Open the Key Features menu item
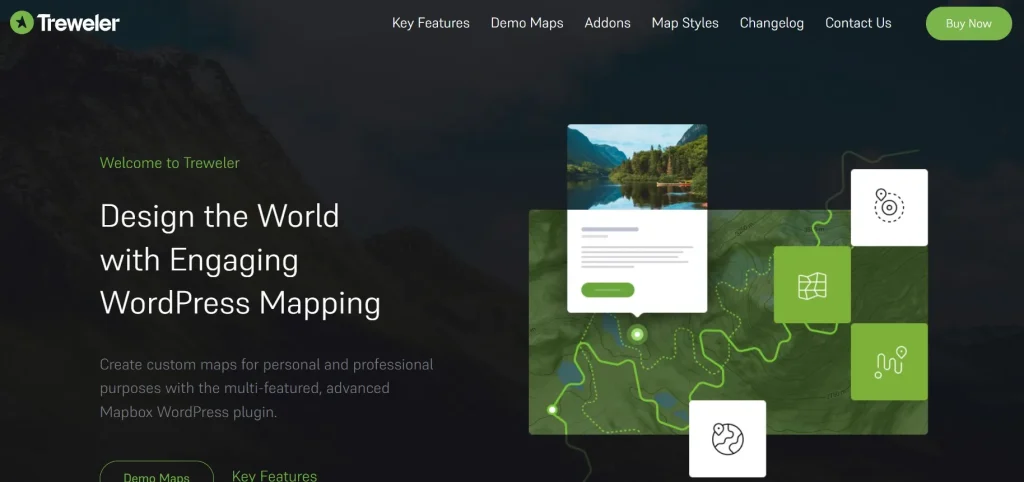This screenshot has width=1024, height=482. point(430,24)
